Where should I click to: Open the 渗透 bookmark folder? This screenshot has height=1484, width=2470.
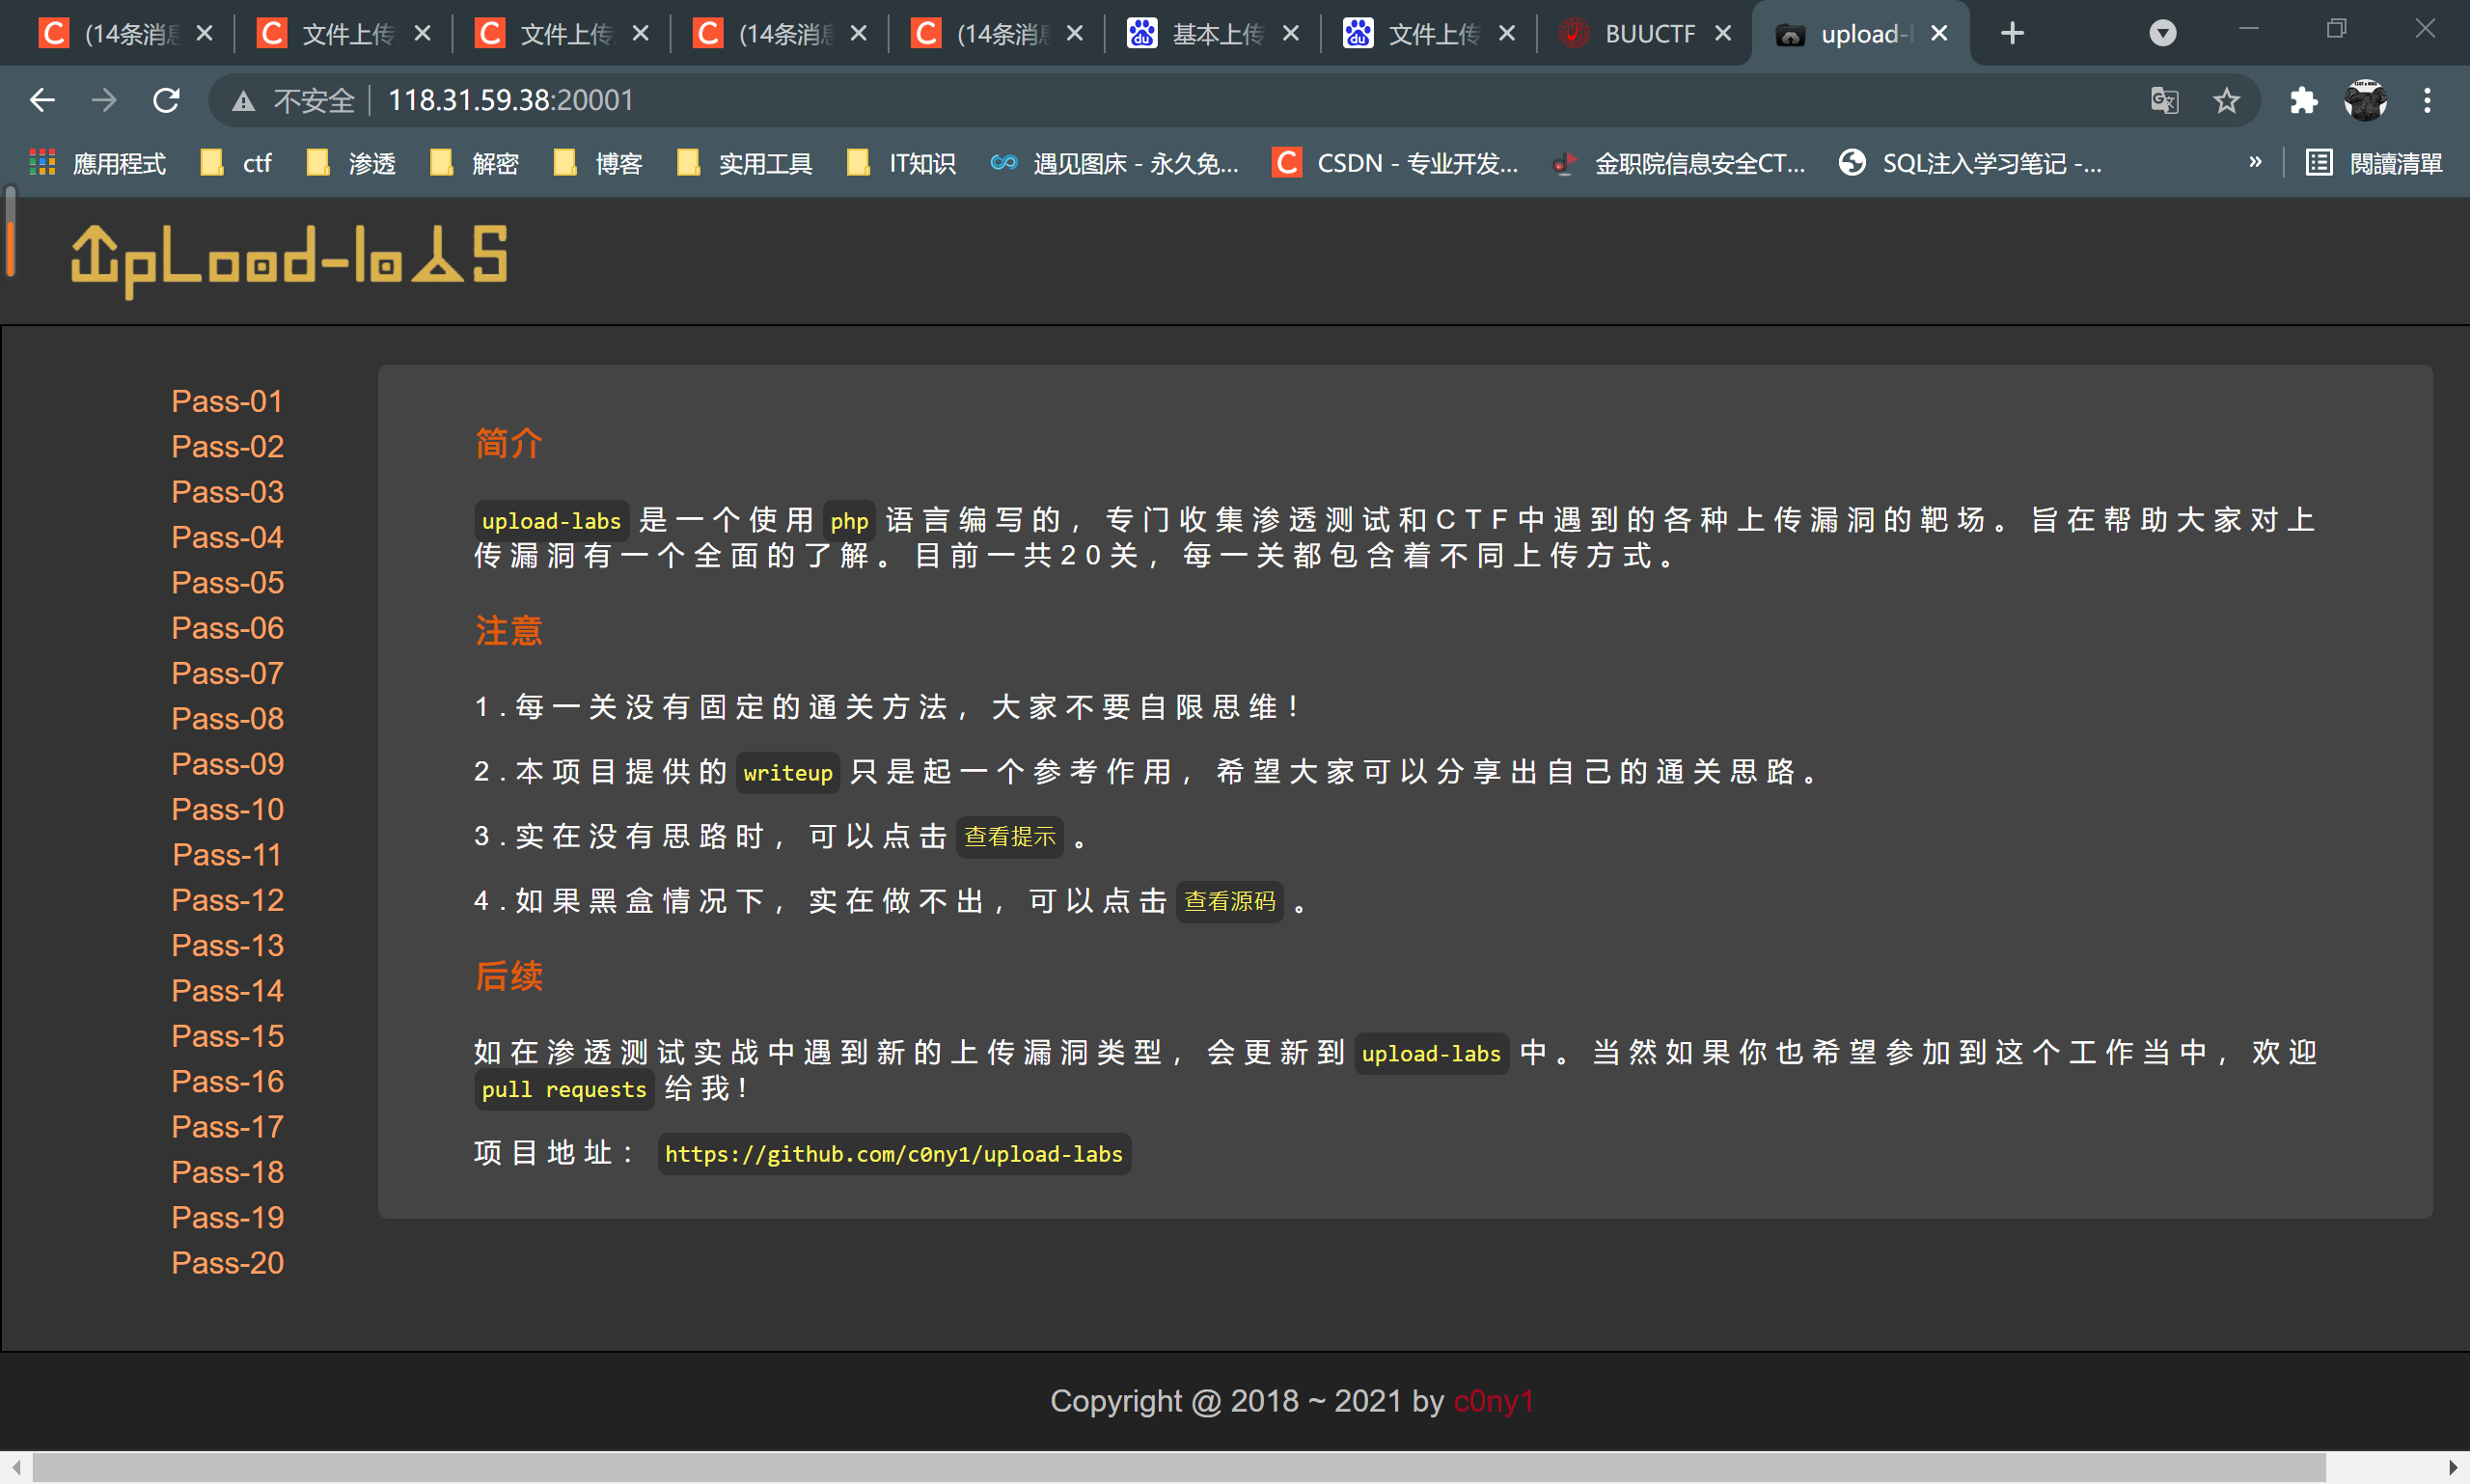click(351, 163)
